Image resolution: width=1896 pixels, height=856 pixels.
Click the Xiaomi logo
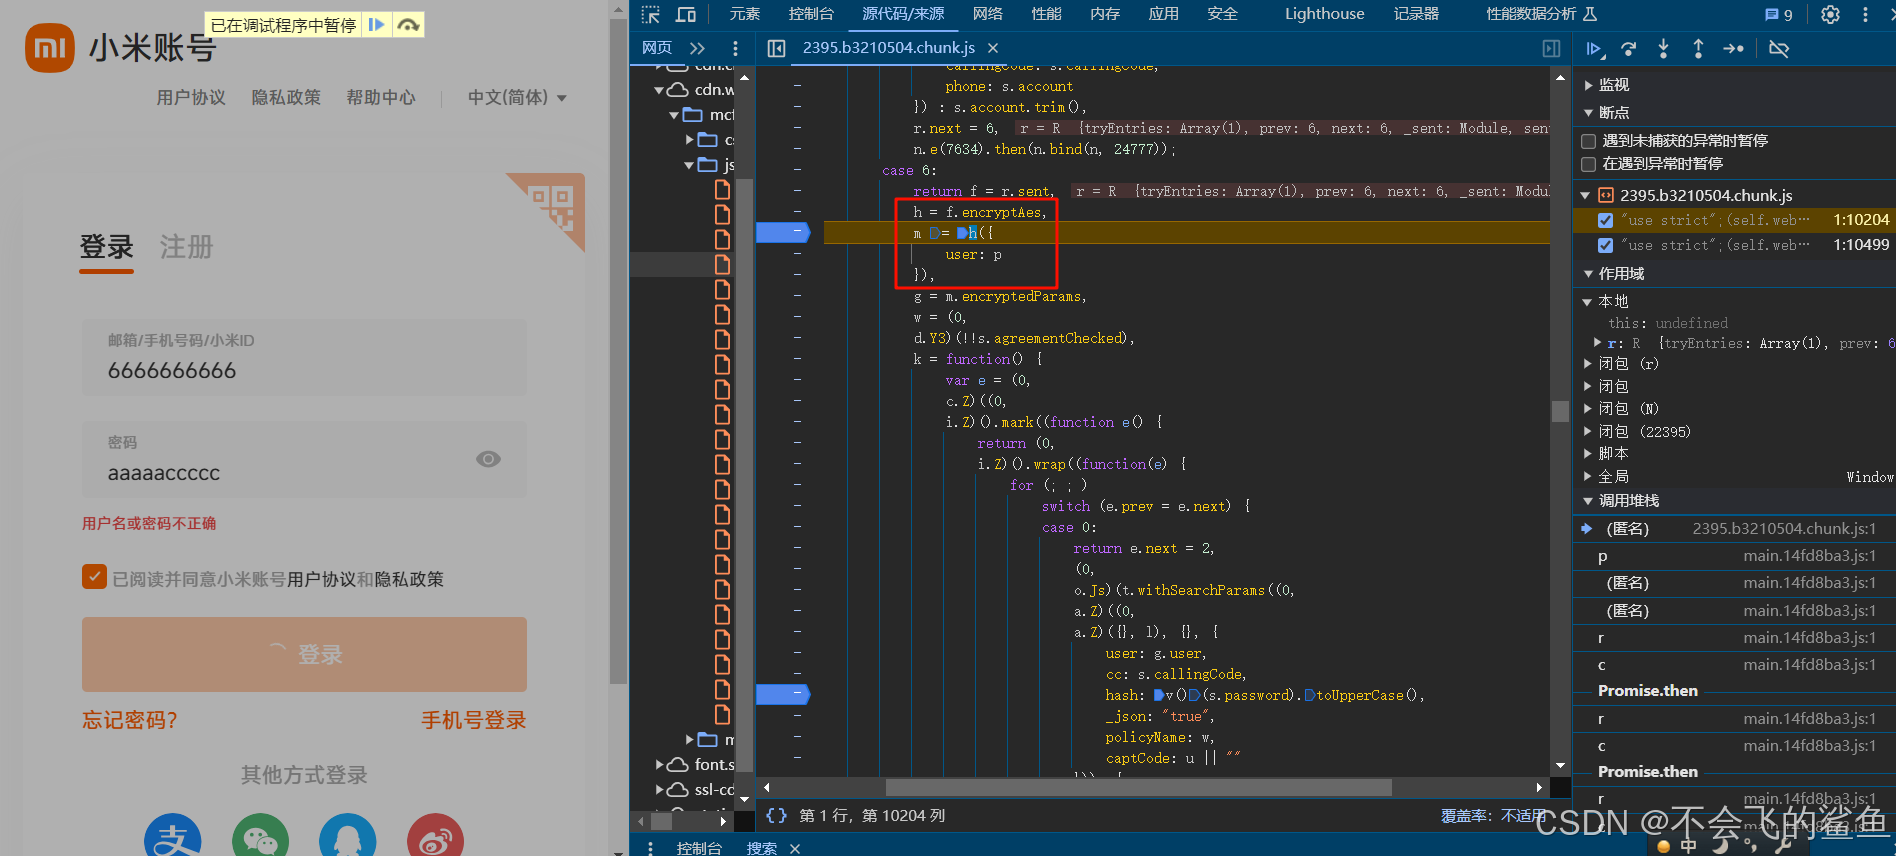pos(50,48)
